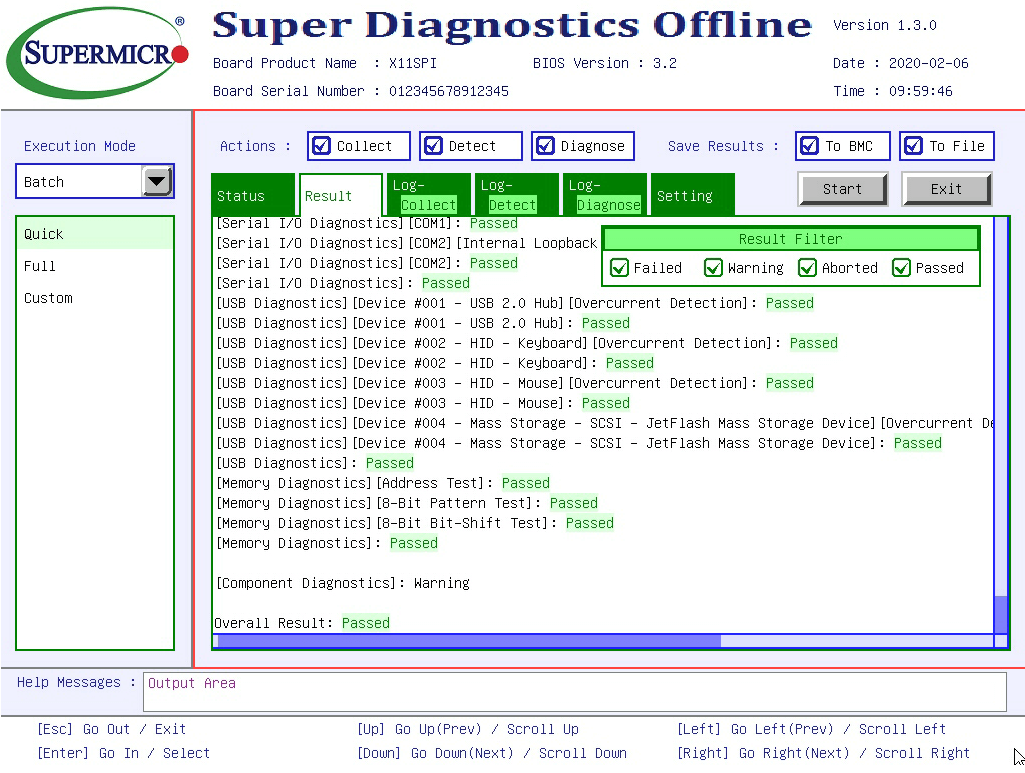Click the Supermicro logo
Image resolution: width=1025 pixels, height=773 pixels.
coord(97,54)
